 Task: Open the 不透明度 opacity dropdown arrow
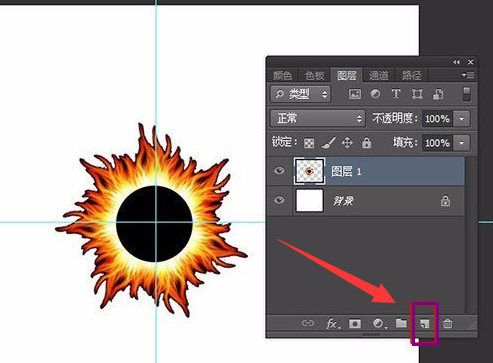[x=461, y=119]
